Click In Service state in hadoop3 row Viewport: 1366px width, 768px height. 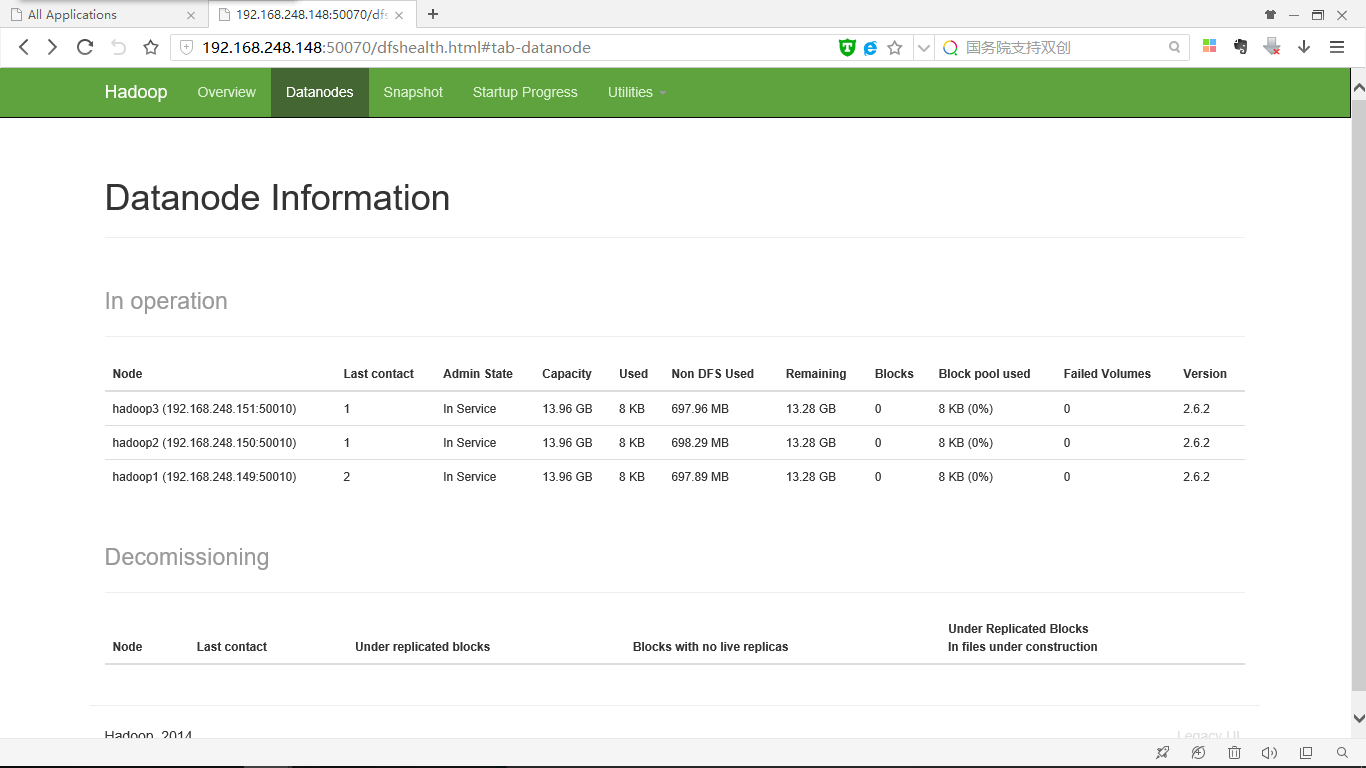(470, 409)
